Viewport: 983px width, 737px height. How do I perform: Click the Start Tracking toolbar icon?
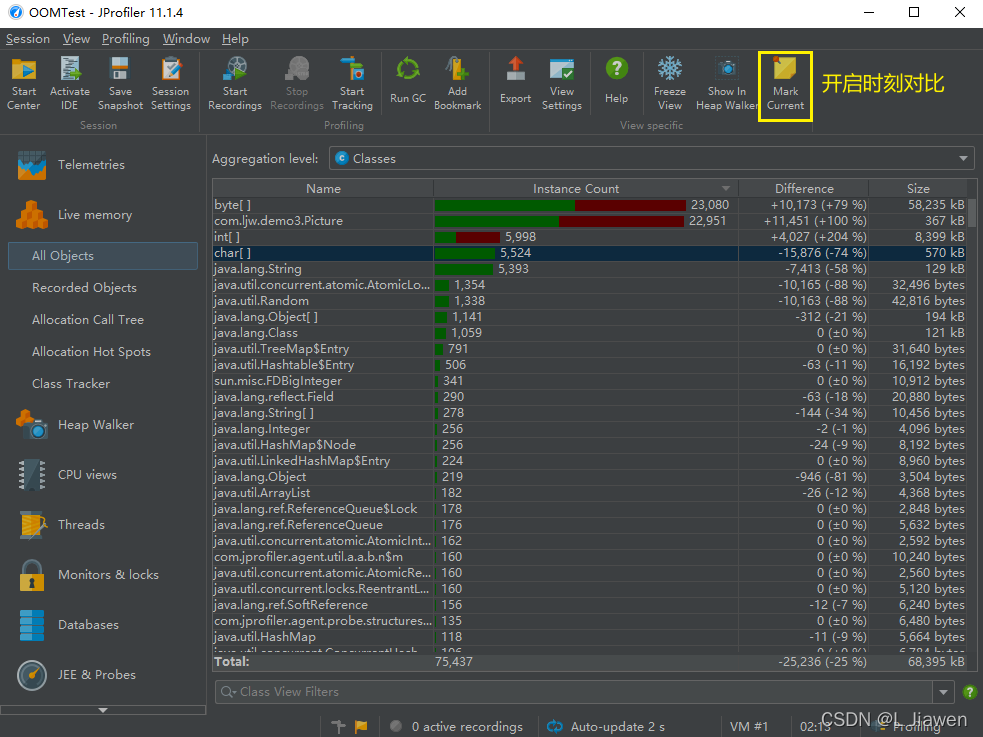(352, 83)
